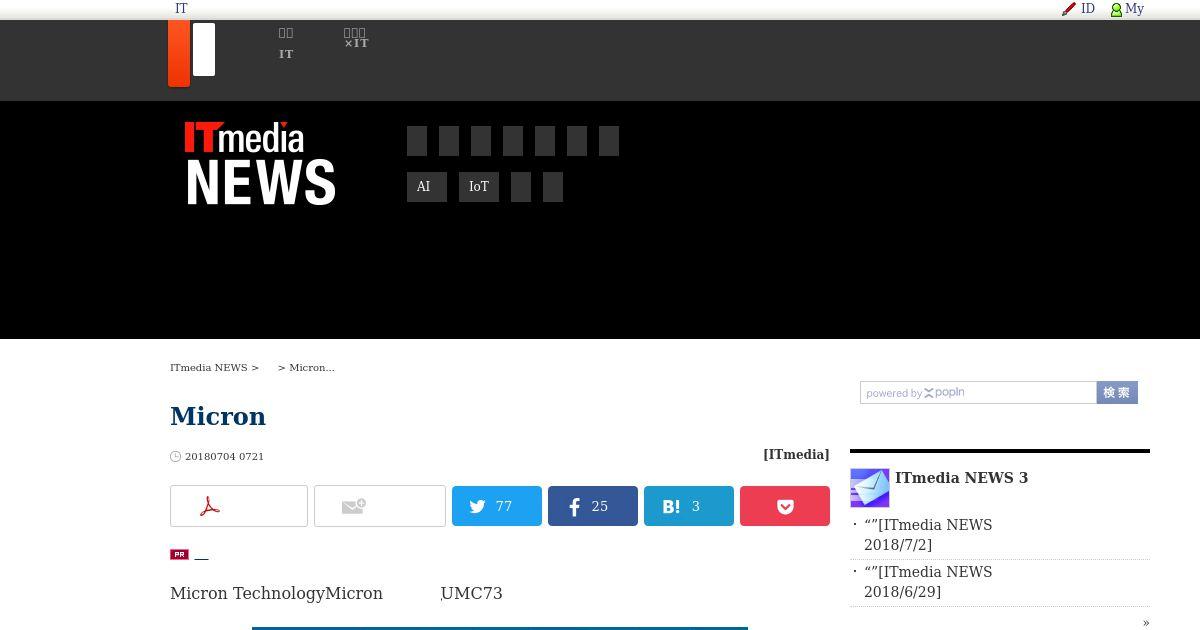Open the My link in top bar
Image resolution: width=1200 pixels, height=630 pixels.
(1134, 8)
